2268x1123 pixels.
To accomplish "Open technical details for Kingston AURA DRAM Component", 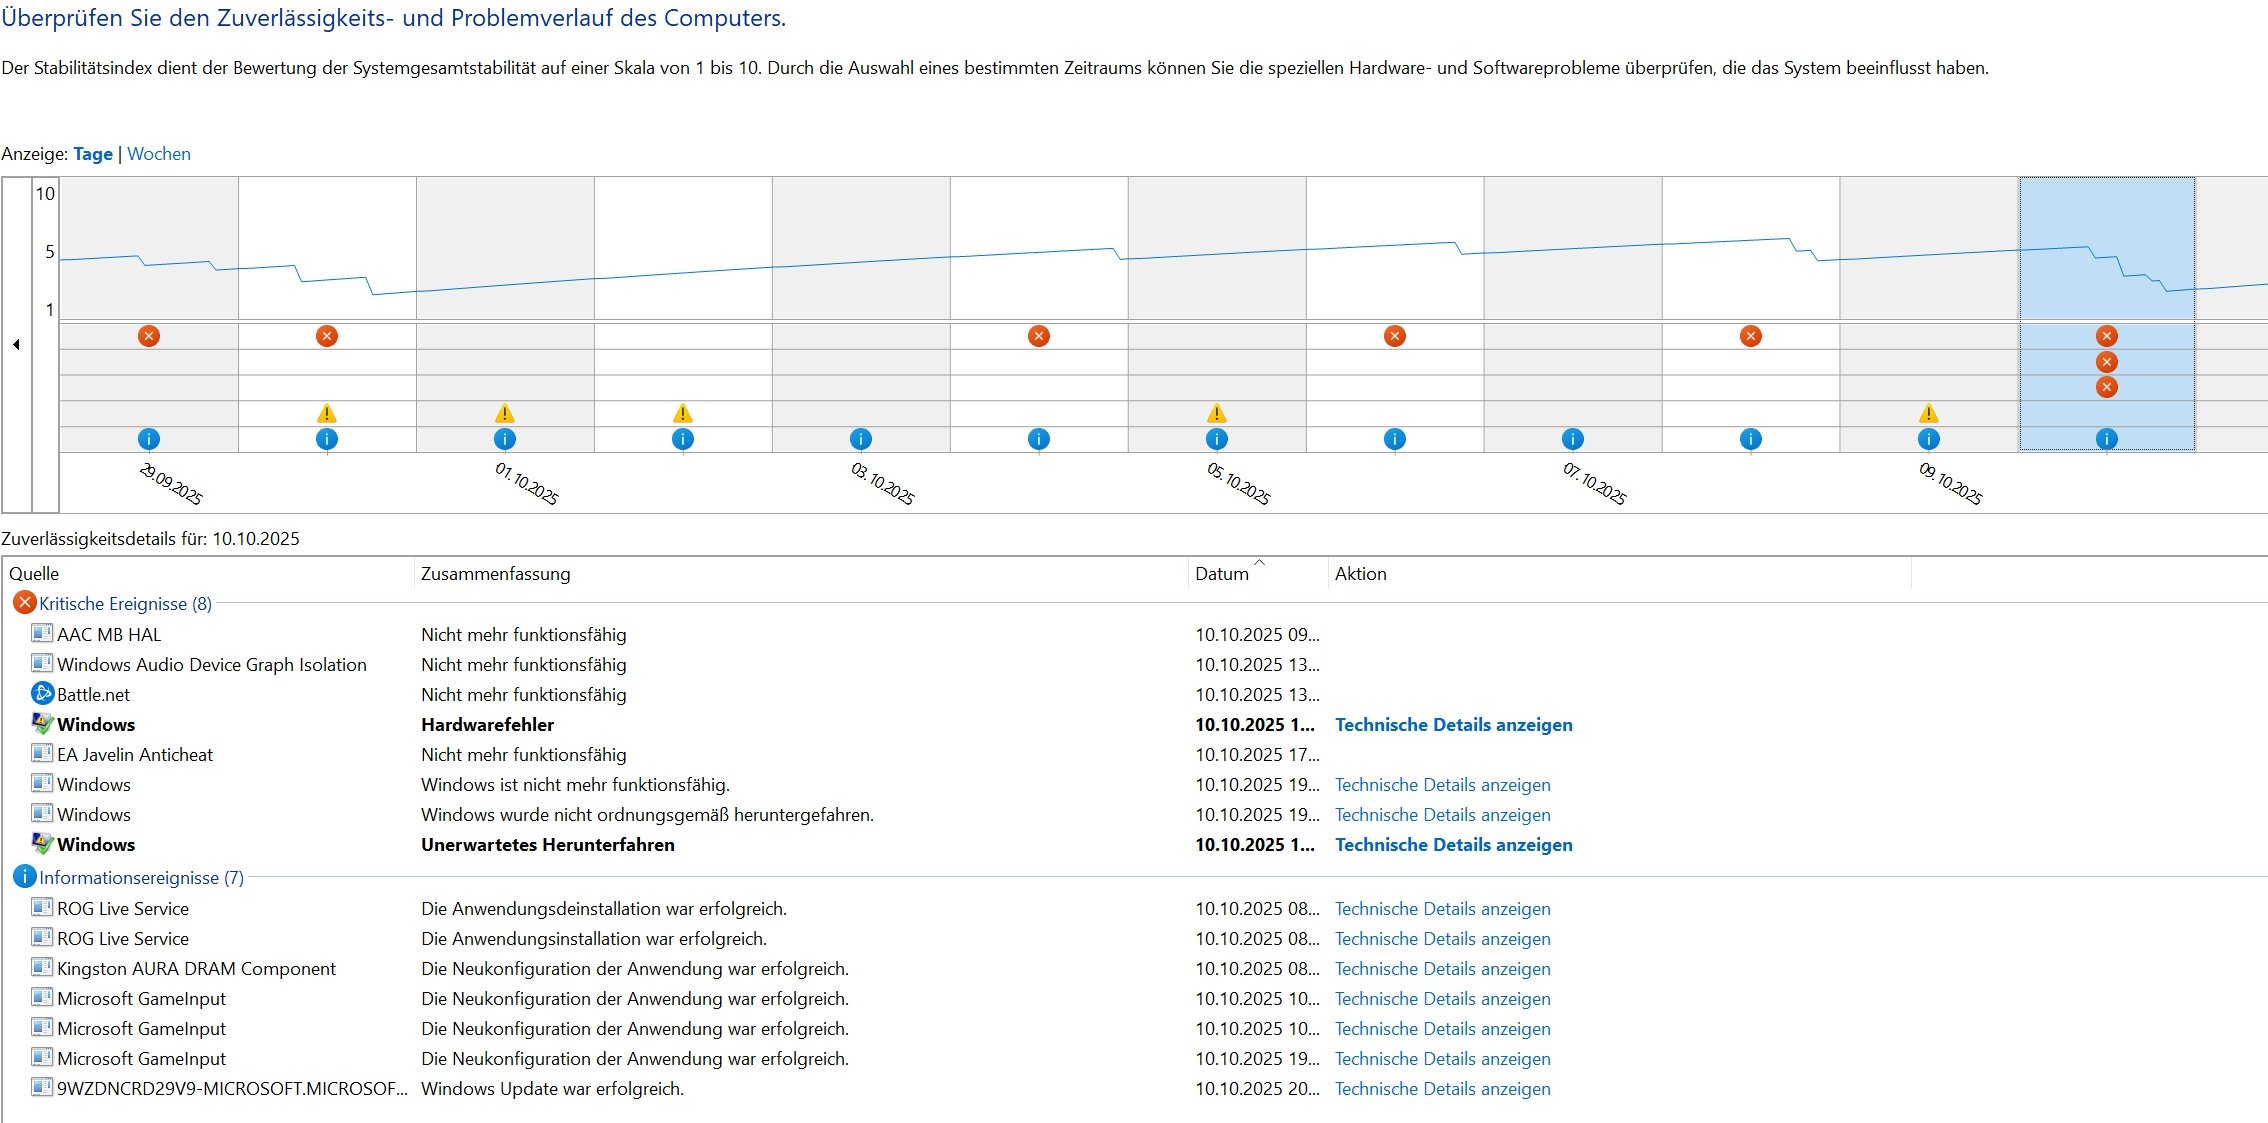I will (1442, 969).
